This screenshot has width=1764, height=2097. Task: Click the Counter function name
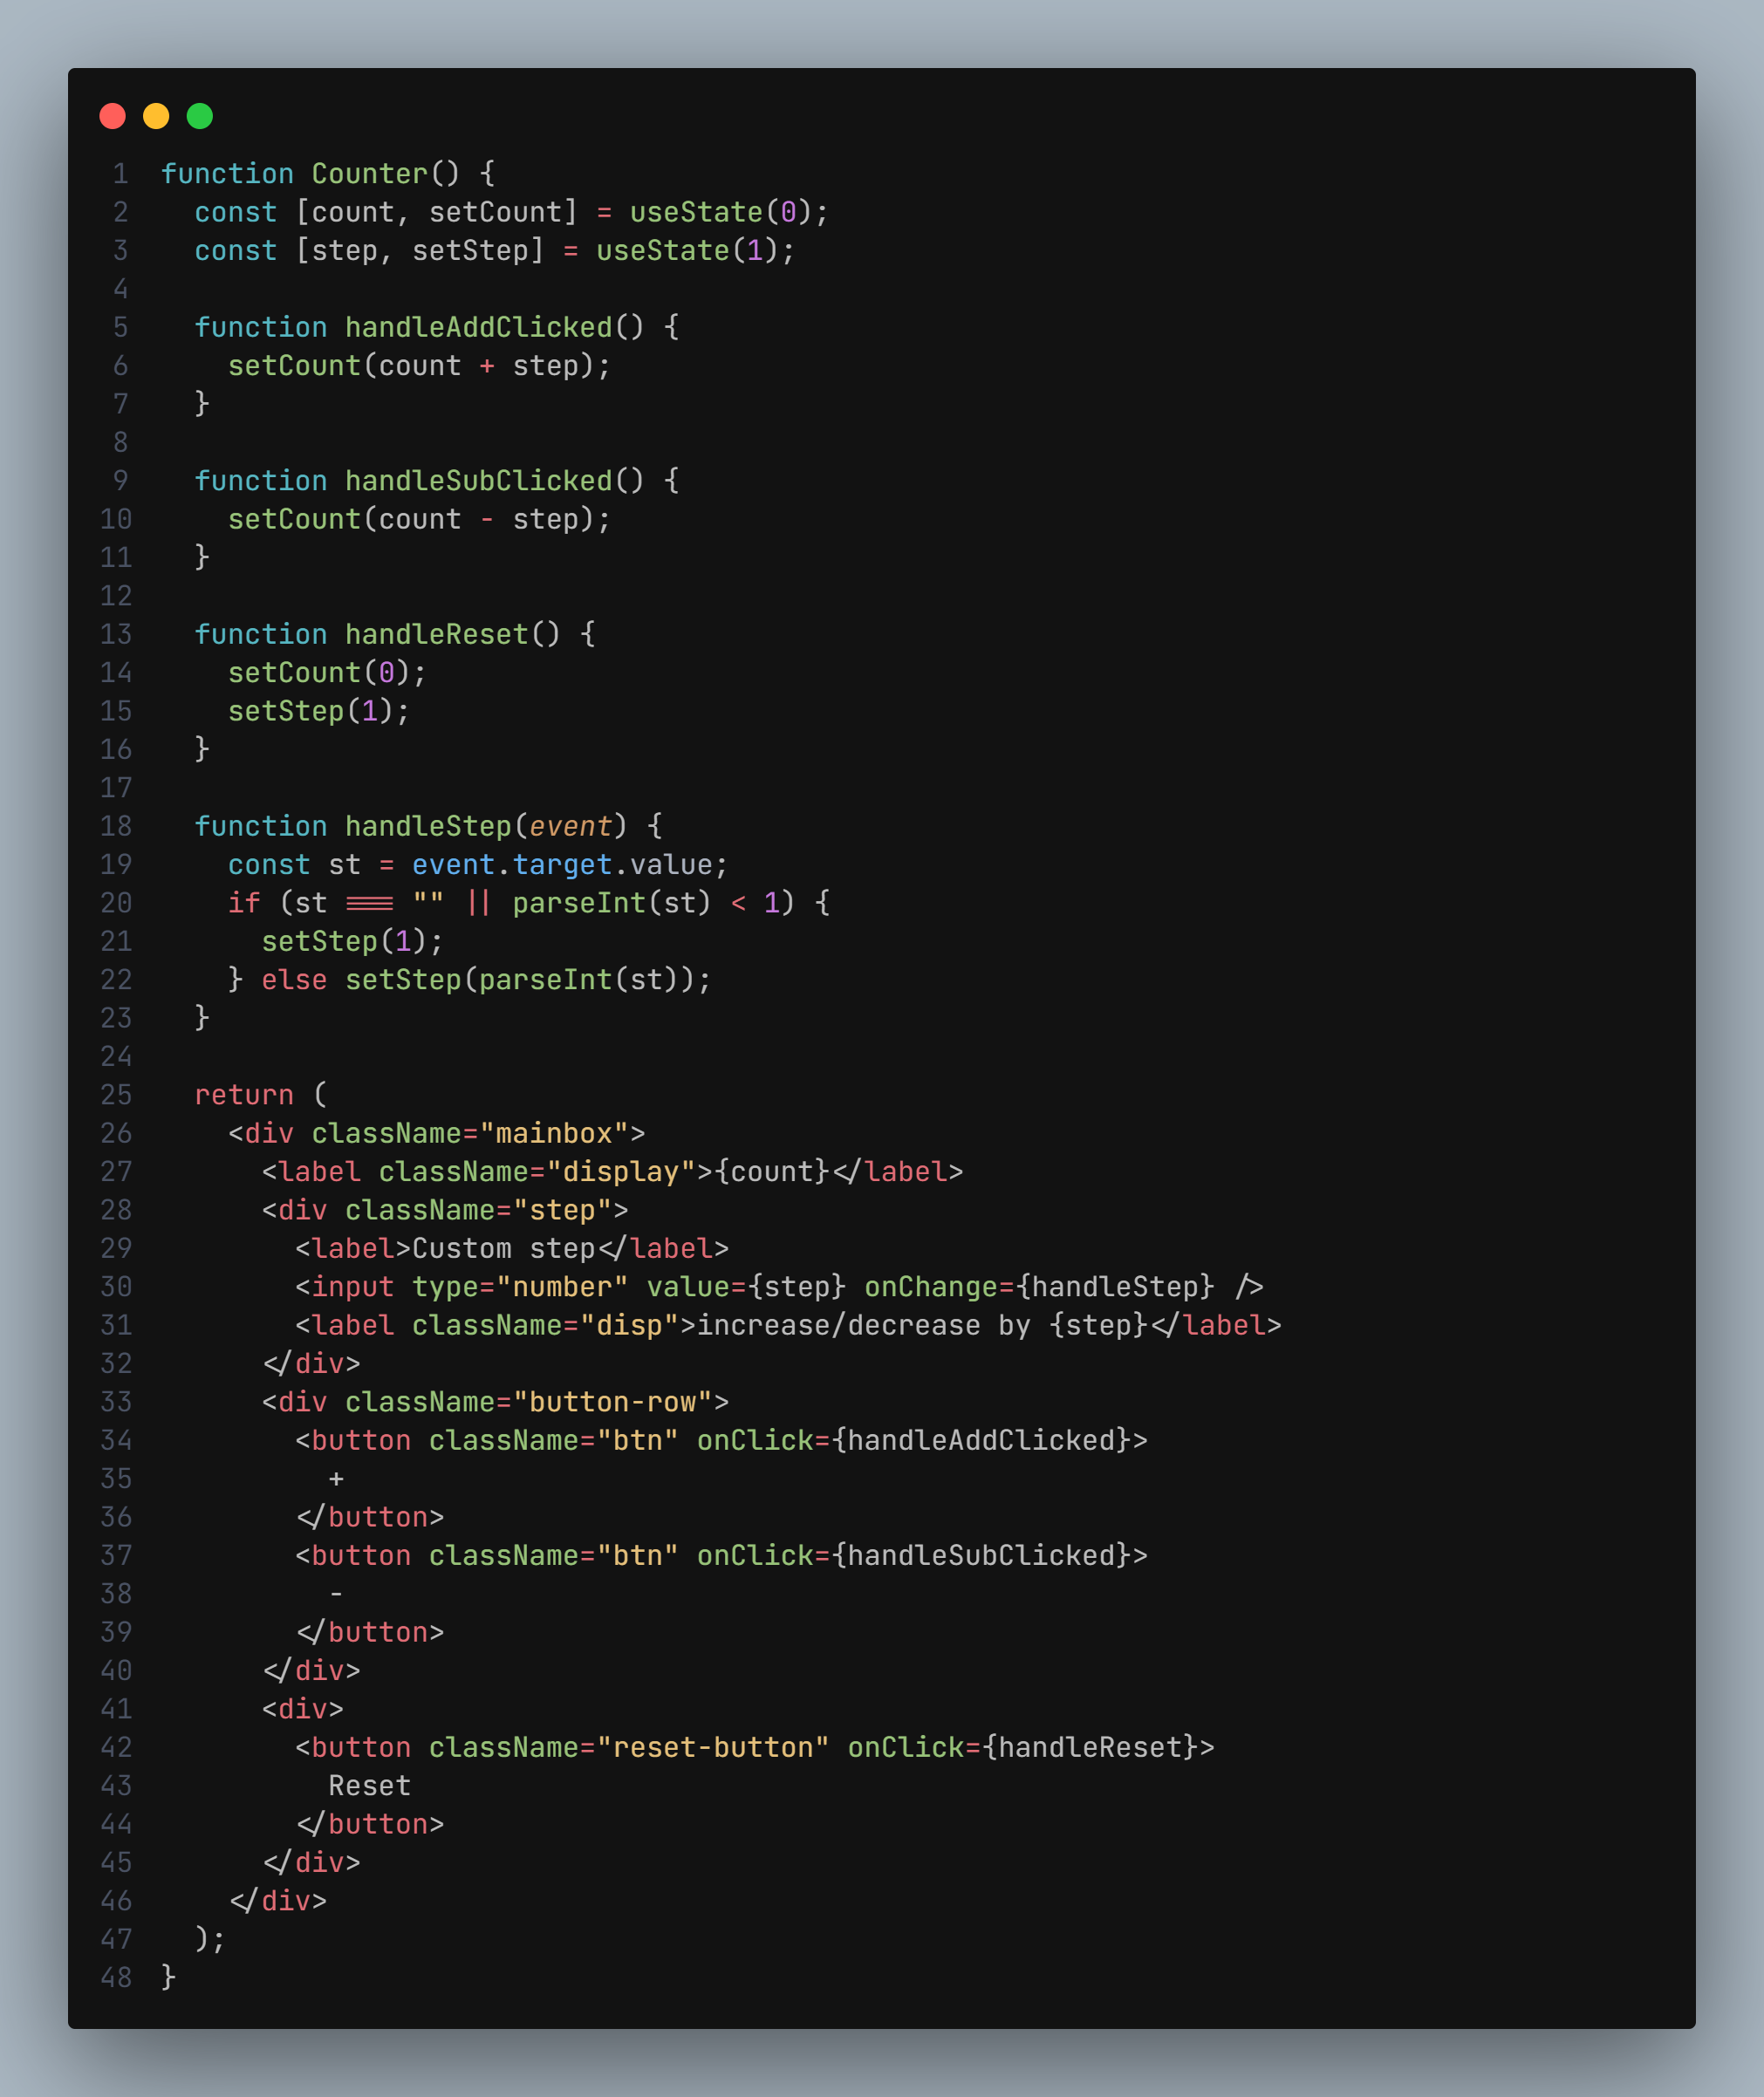point(369,174)
